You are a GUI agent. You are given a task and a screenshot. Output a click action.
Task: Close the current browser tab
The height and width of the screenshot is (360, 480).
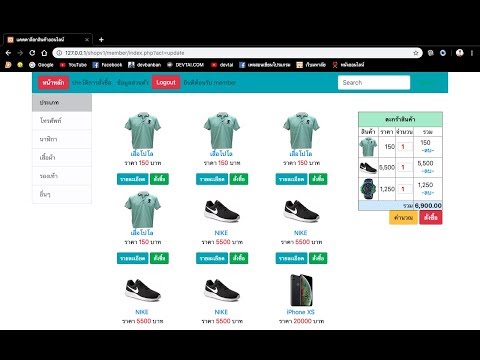pyautogui.click(x=87, y=40)
